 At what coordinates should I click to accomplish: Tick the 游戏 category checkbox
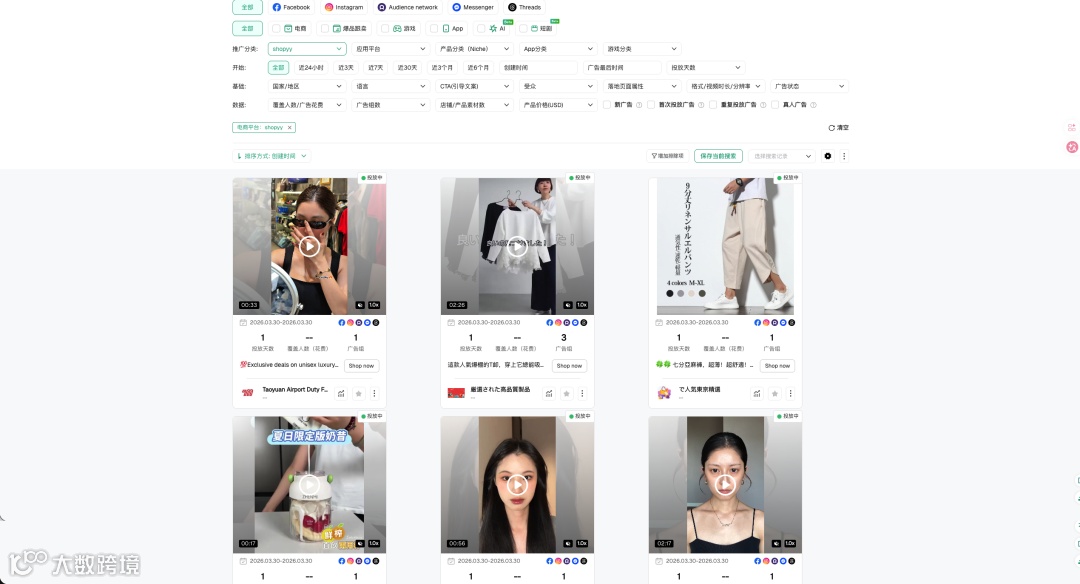385,28
